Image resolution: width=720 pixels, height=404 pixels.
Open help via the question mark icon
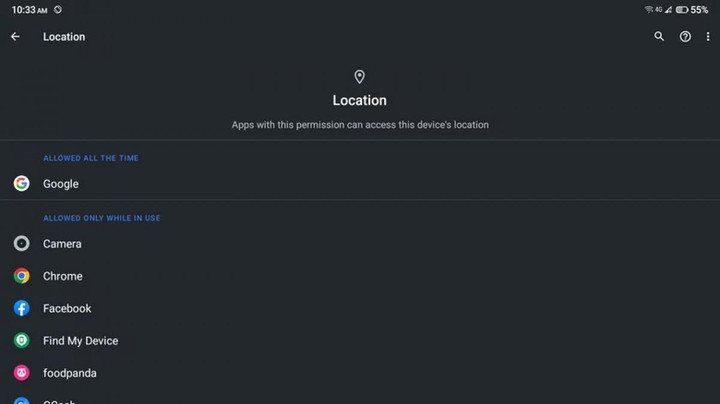[x=685, y=37]
